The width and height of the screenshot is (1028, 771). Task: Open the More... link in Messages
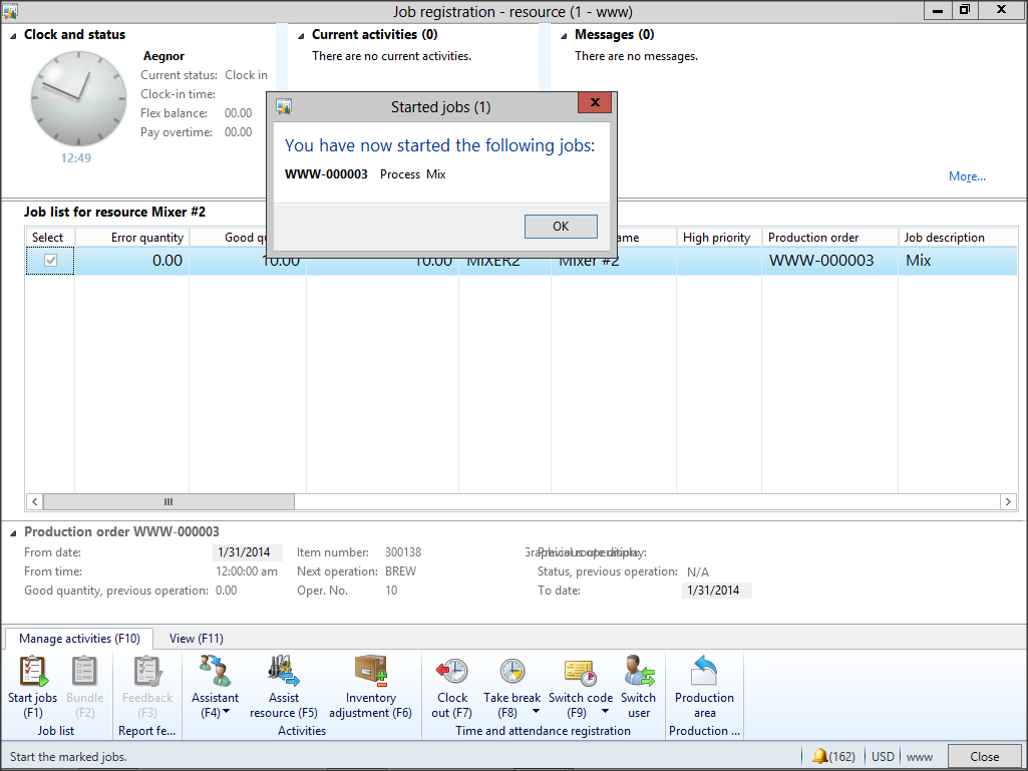(967, 177)
